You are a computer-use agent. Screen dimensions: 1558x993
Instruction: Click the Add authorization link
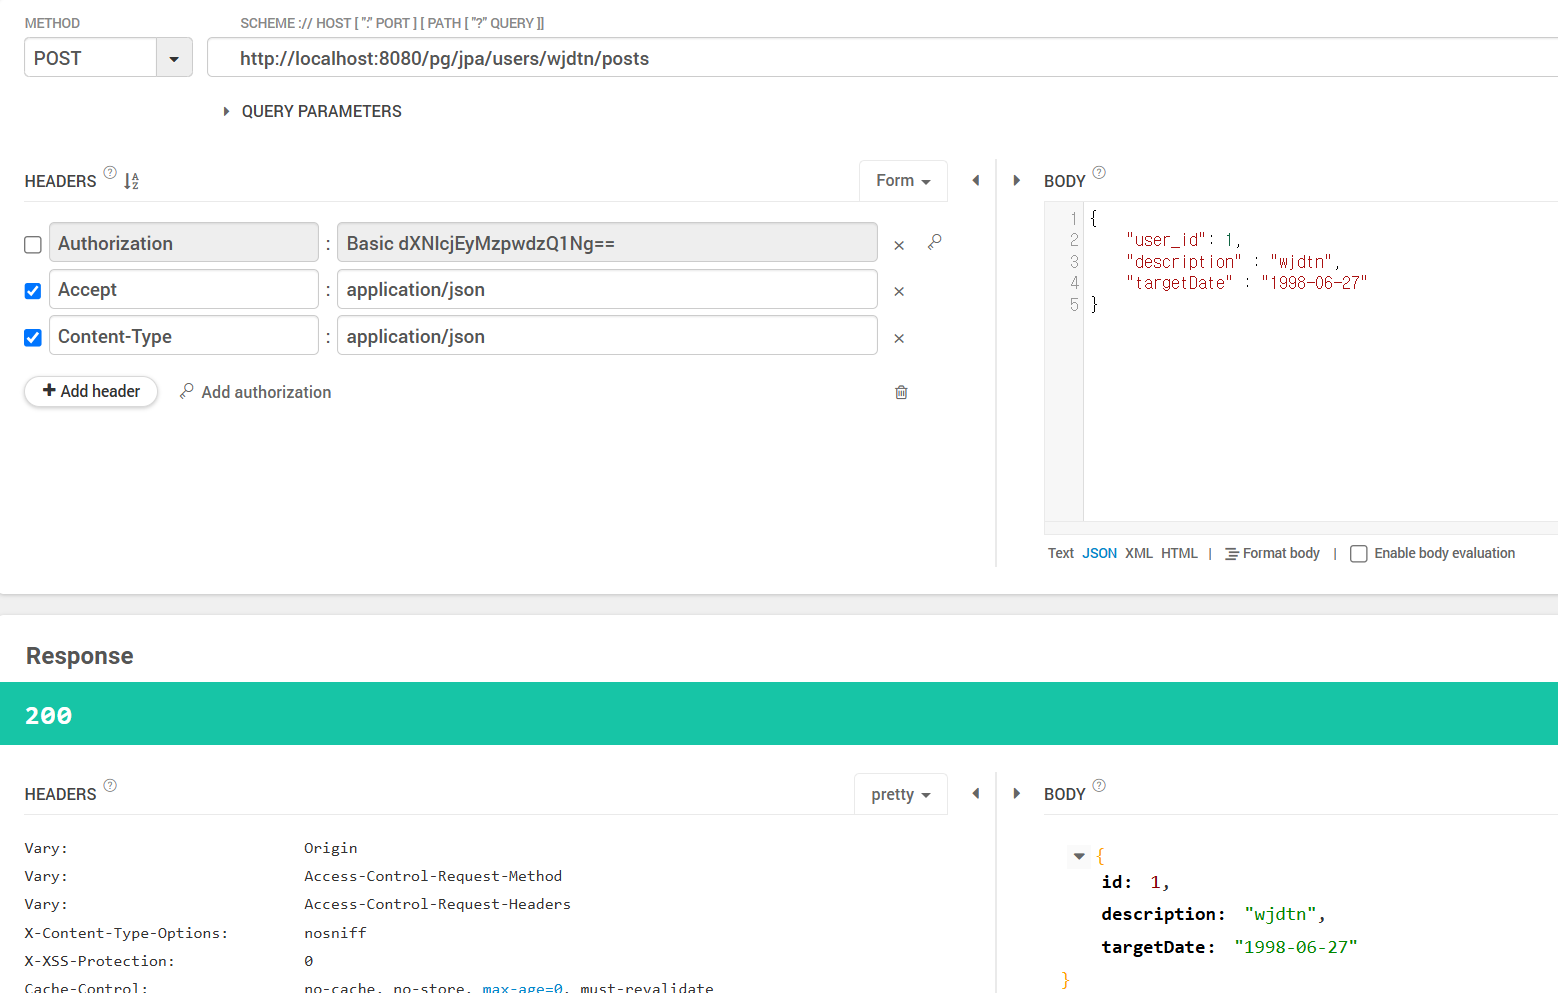pyautogui.click(x=256, y=392)
